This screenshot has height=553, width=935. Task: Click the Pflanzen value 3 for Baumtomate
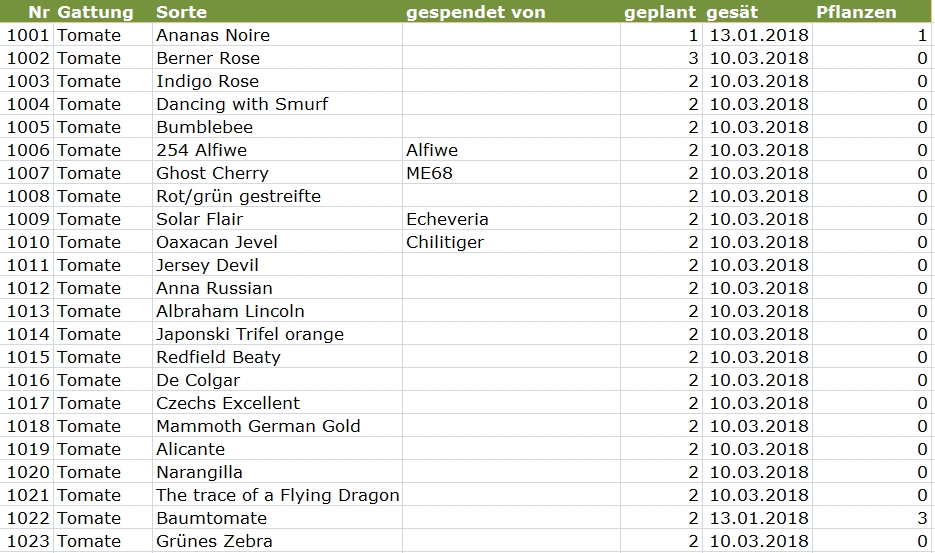pos(871,518)
